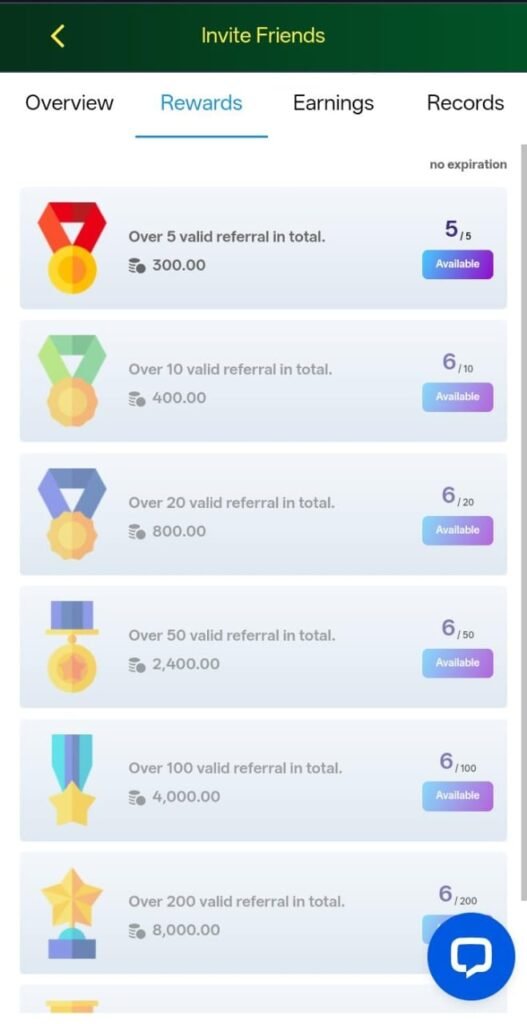The image size is (527, 1024).
Task: Click Available button for 100 referrals reward
Action: point(457,796)
